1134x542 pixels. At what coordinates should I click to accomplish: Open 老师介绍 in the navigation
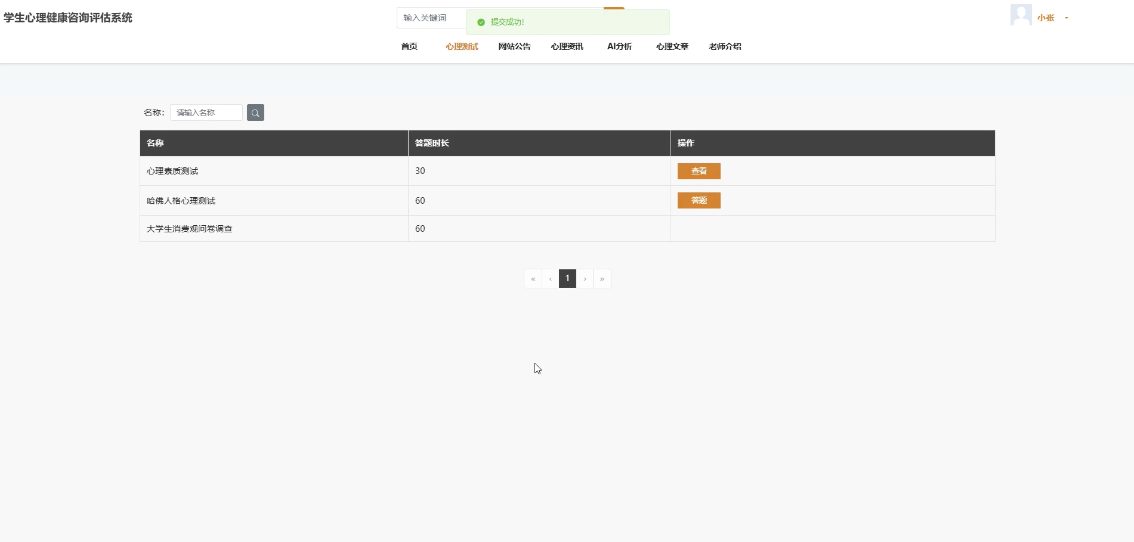(725, 46)
